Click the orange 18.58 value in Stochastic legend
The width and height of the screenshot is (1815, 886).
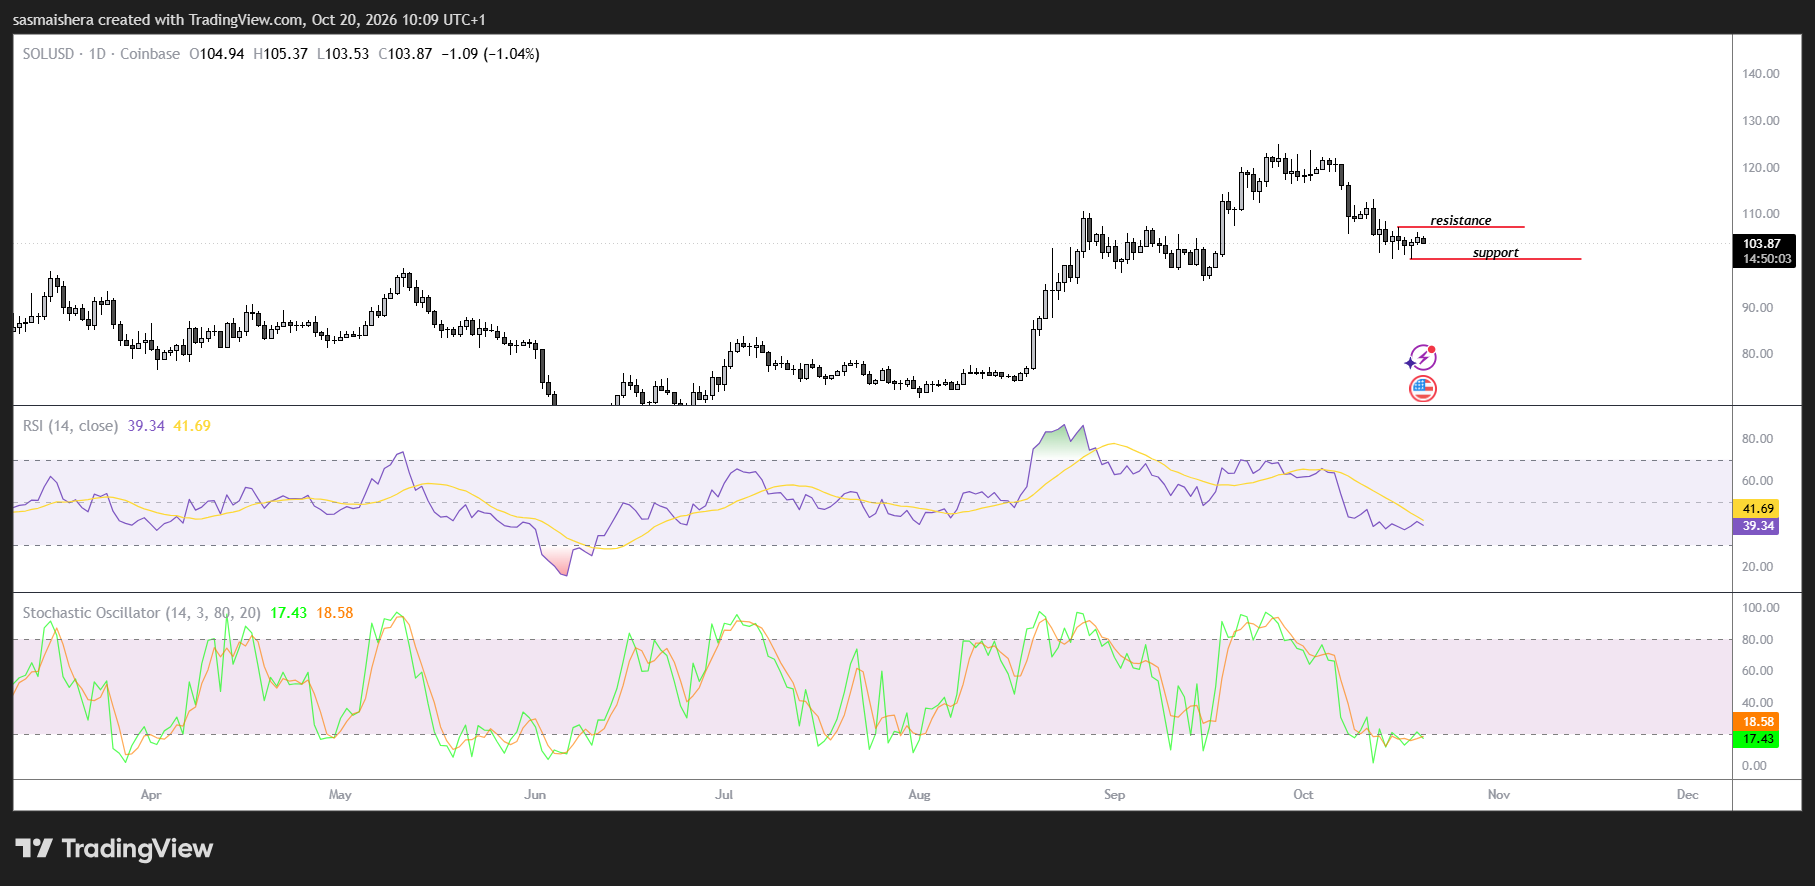(335, 613)
